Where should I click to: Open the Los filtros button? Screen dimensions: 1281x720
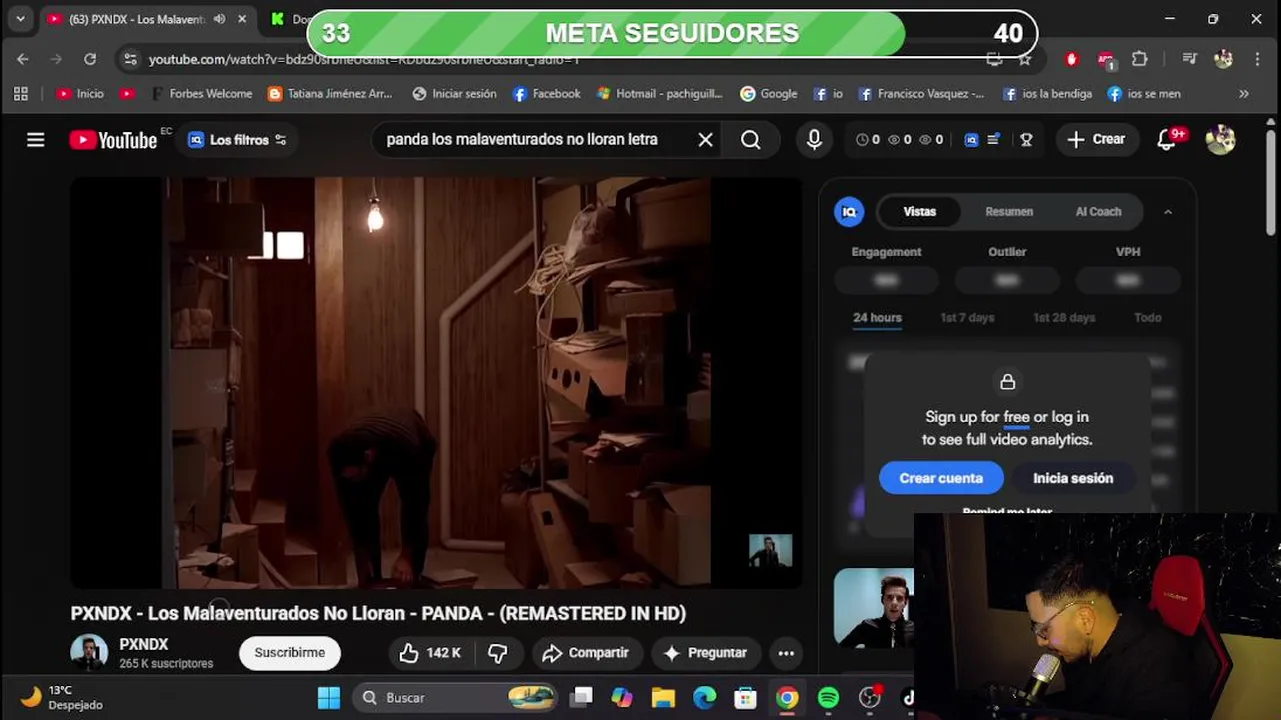click(238, 140)
